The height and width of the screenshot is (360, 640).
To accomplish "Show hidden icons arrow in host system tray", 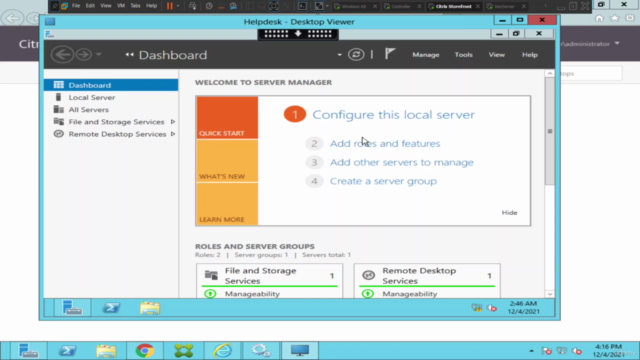I will click(x=531, y=351).
